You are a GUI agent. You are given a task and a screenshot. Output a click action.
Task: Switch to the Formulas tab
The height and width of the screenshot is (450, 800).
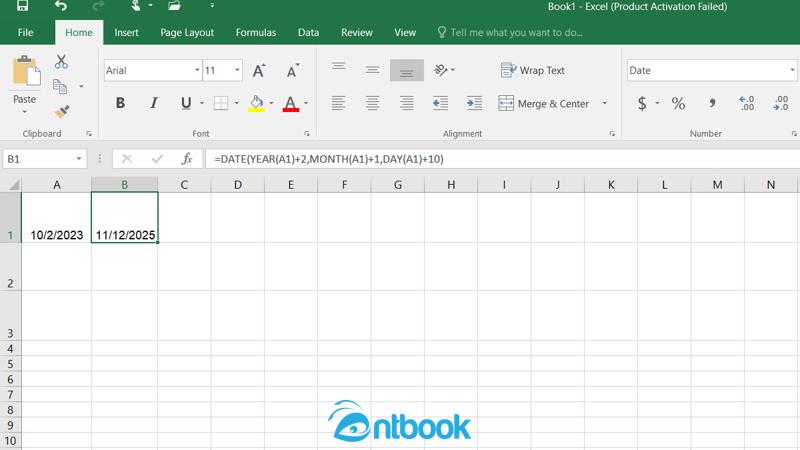pos(256,33)
